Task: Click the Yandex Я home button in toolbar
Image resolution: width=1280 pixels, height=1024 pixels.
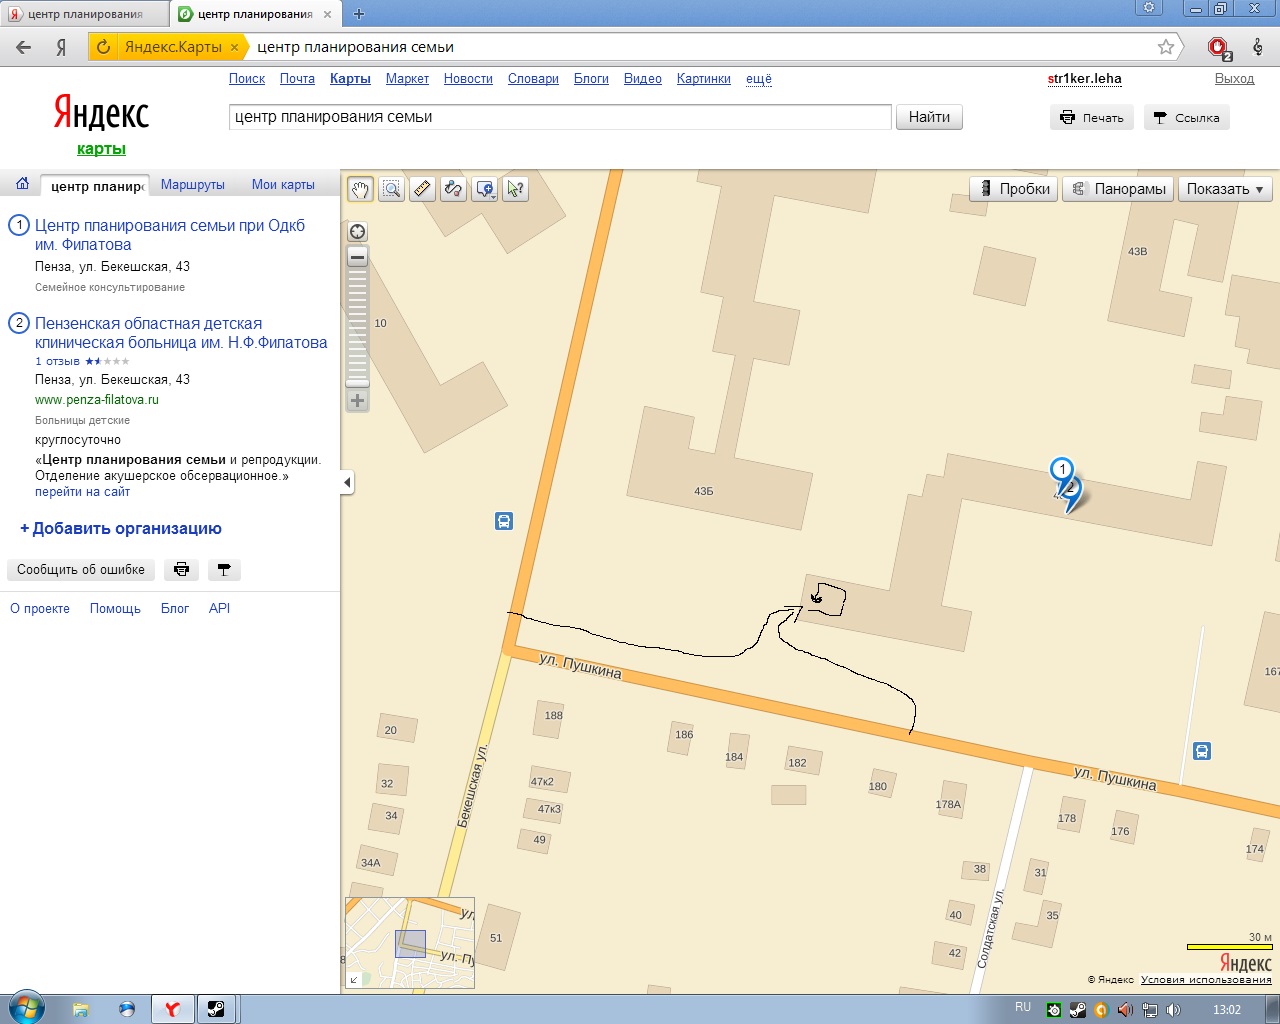Action: (61, 47)
